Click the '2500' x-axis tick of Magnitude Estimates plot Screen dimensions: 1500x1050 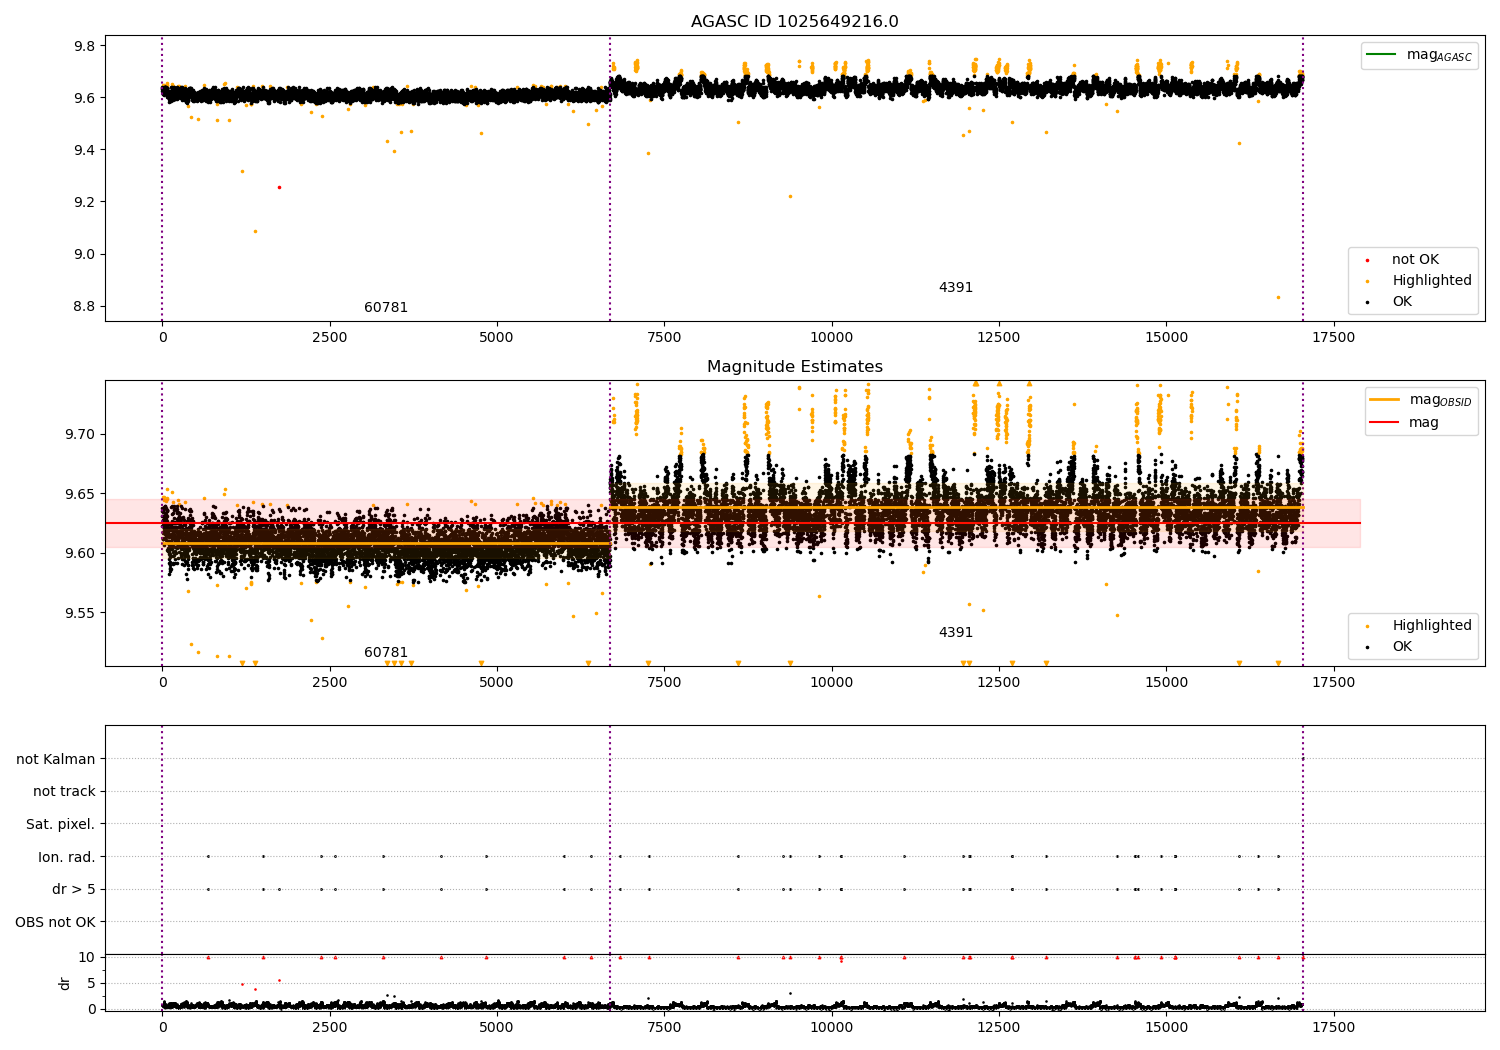pyautogui.click(x=329, y=683)
